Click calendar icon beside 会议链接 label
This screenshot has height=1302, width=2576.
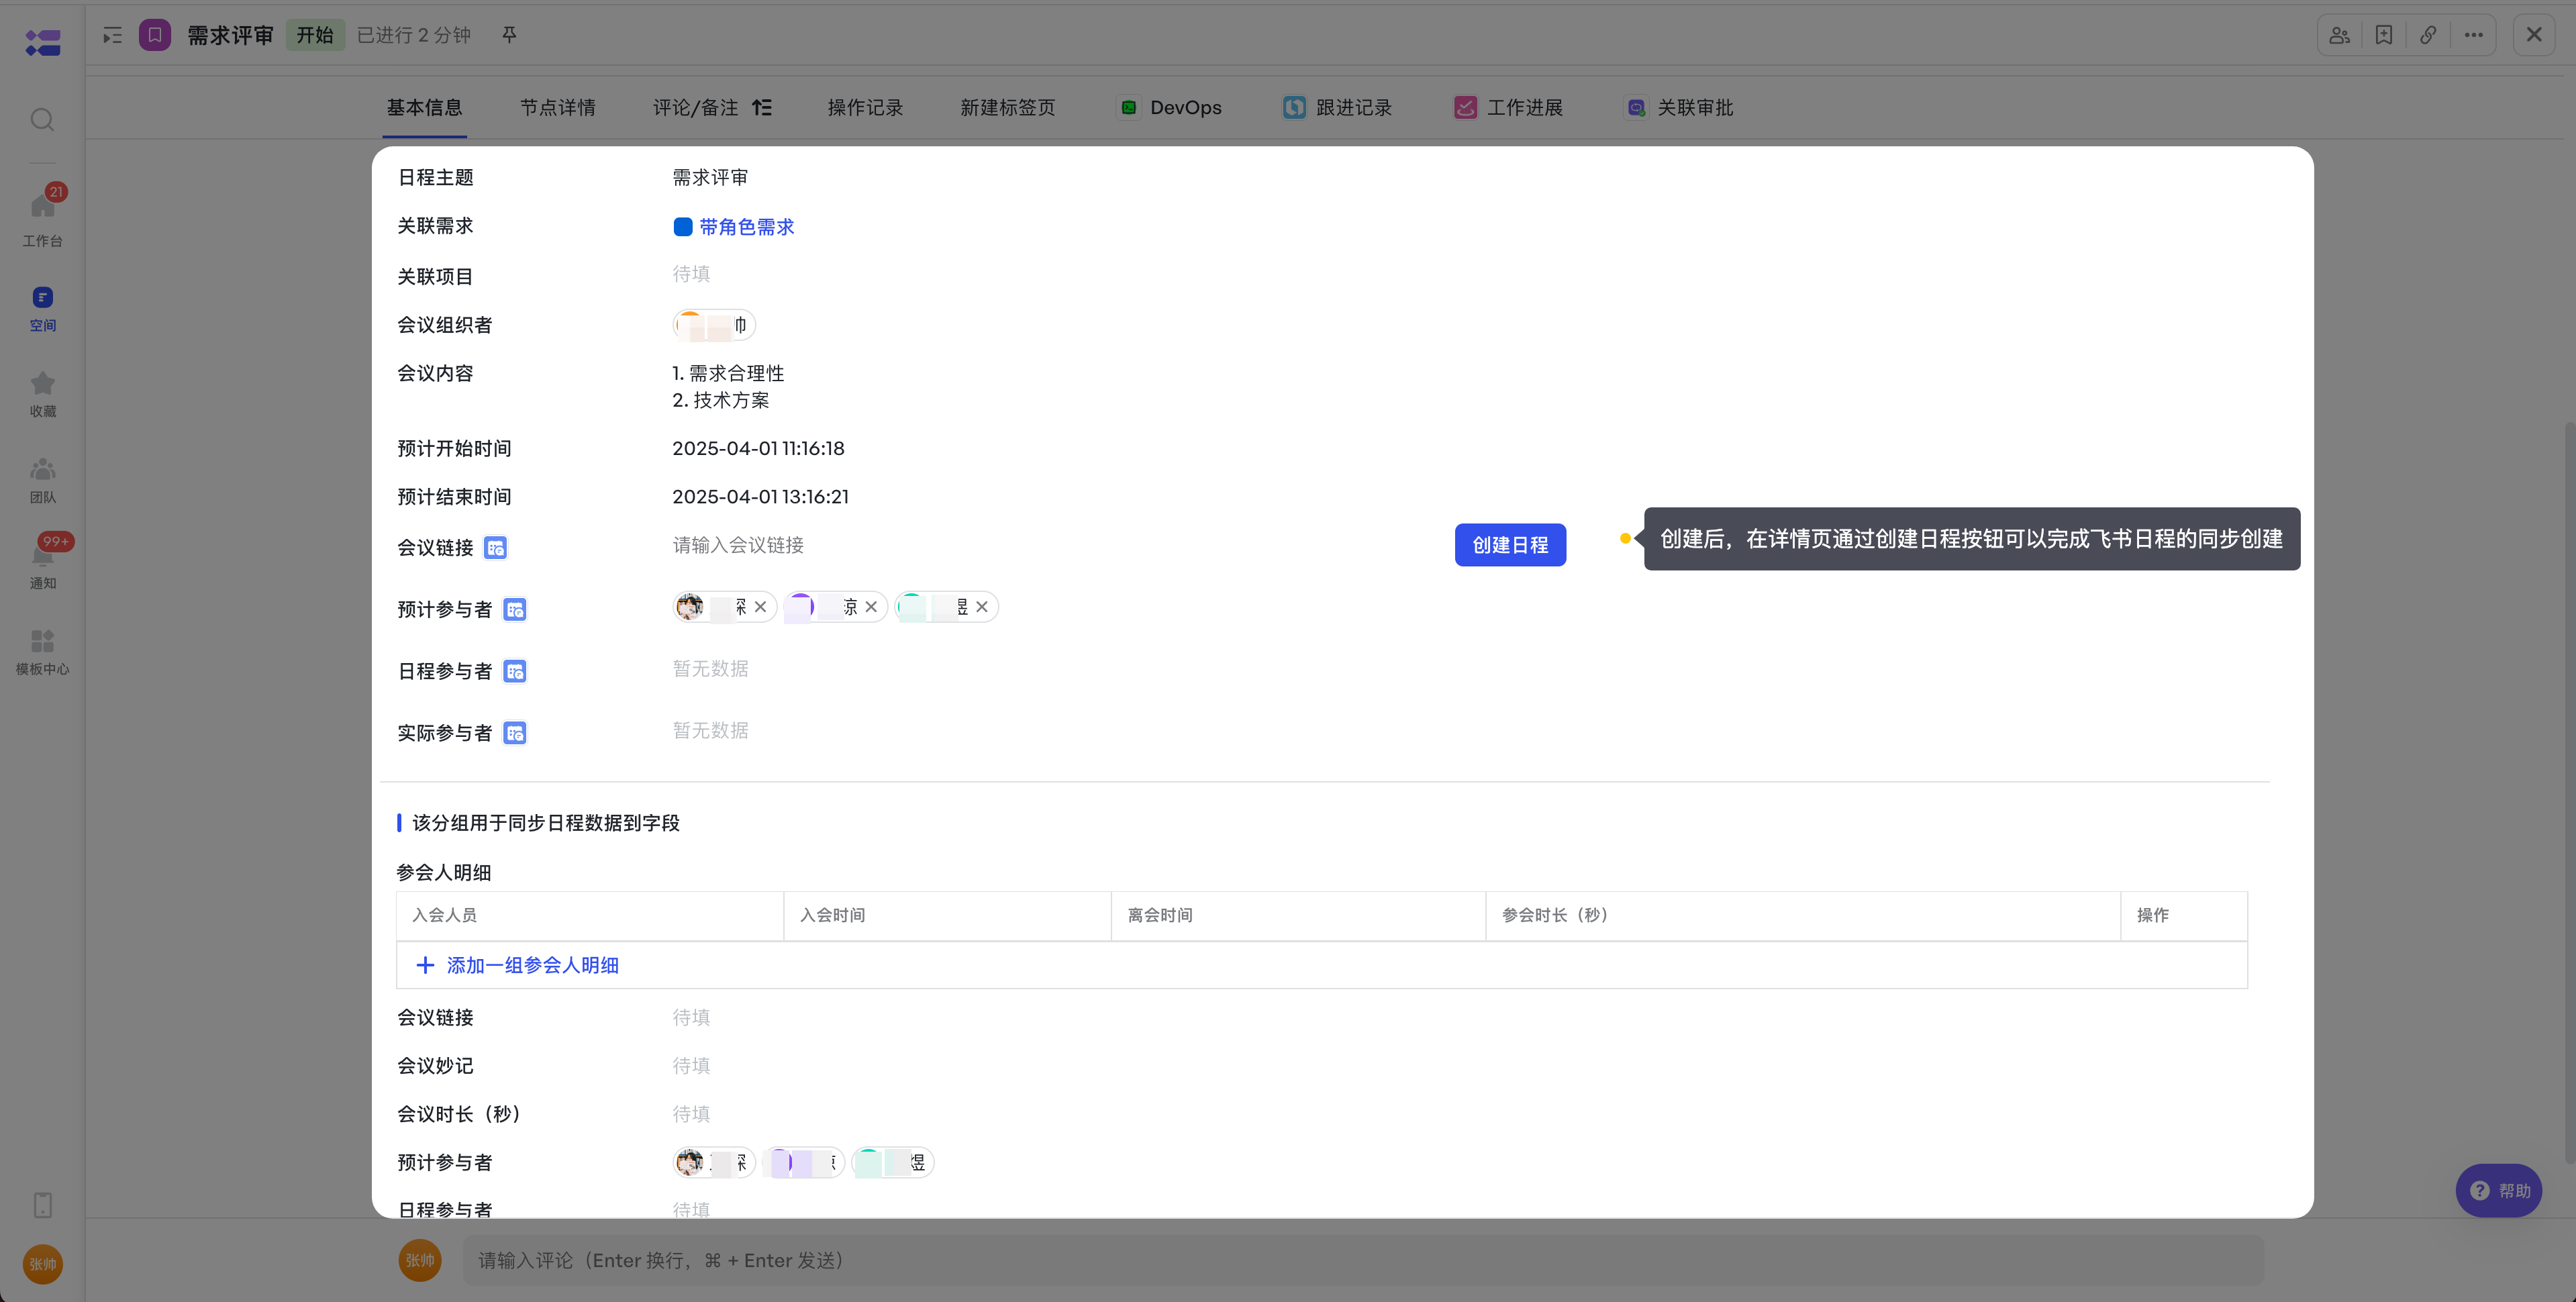496,548
